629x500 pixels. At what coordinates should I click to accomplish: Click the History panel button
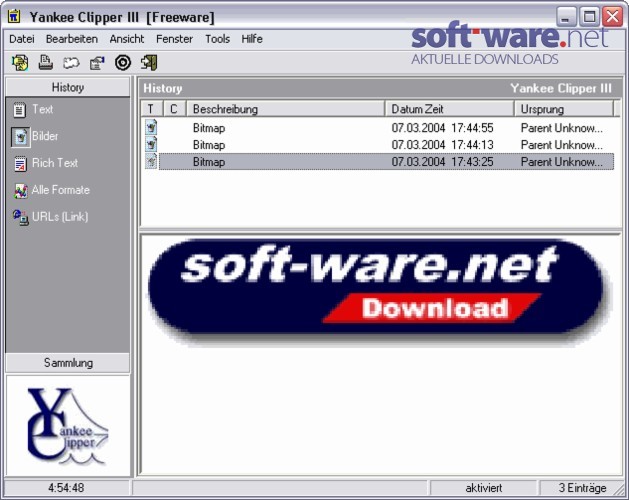click(x=68, y=87)
